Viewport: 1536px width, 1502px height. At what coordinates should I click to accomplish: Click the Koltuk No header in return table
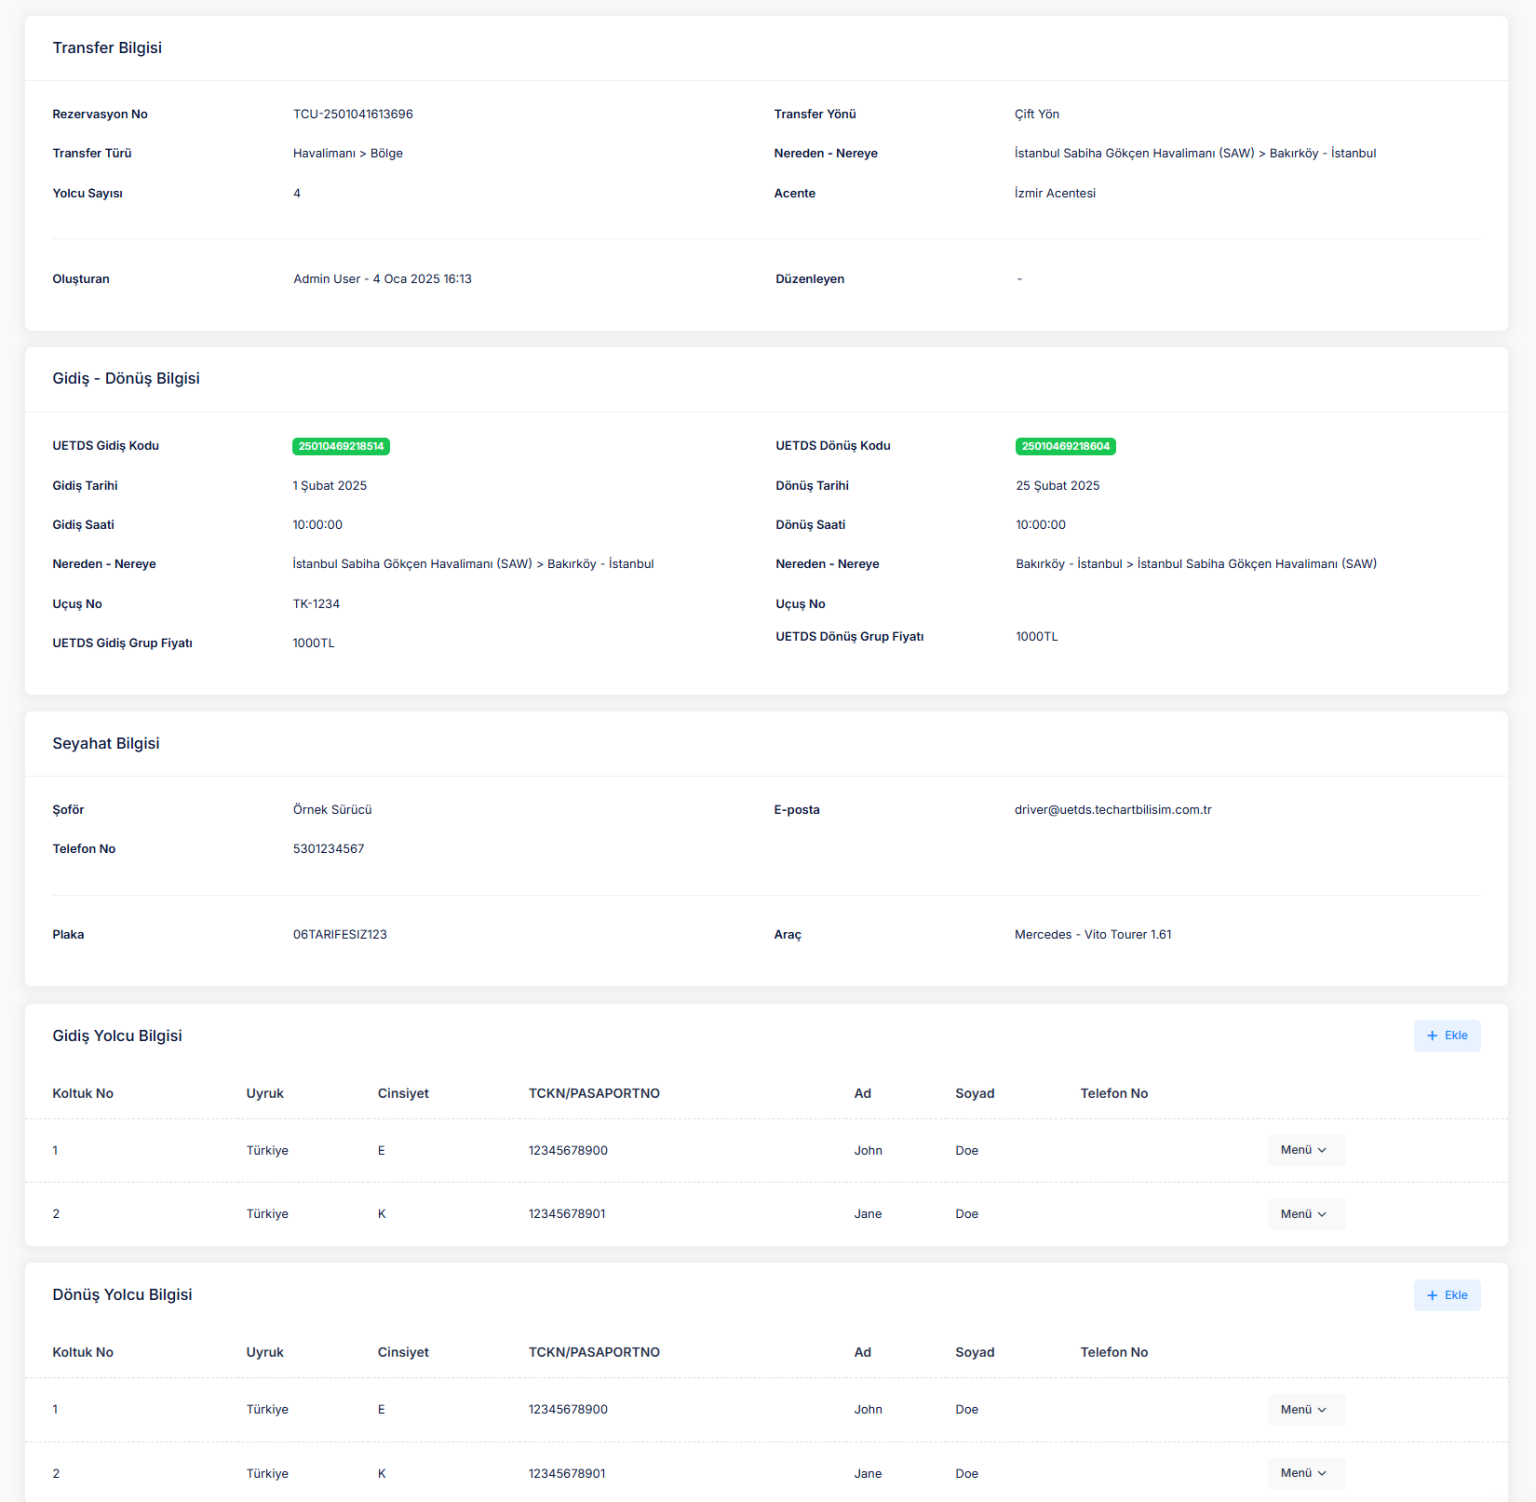tap(83, 1352)
